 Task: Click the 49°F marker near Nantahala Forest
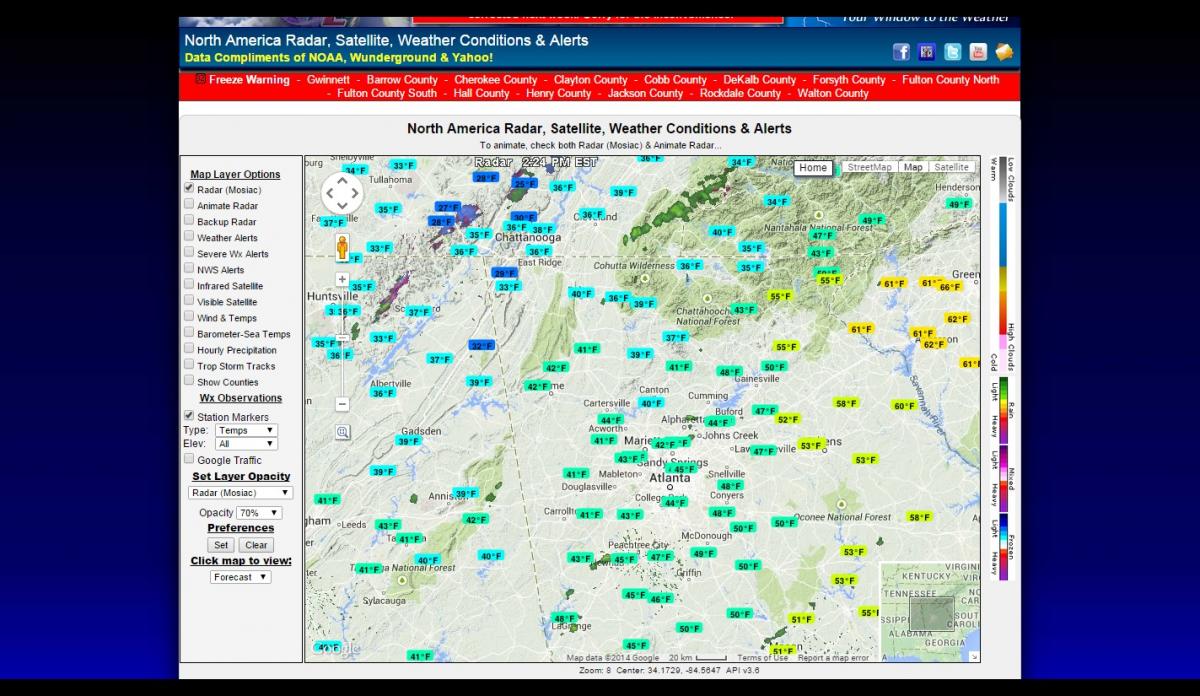[x=872, y=221]
